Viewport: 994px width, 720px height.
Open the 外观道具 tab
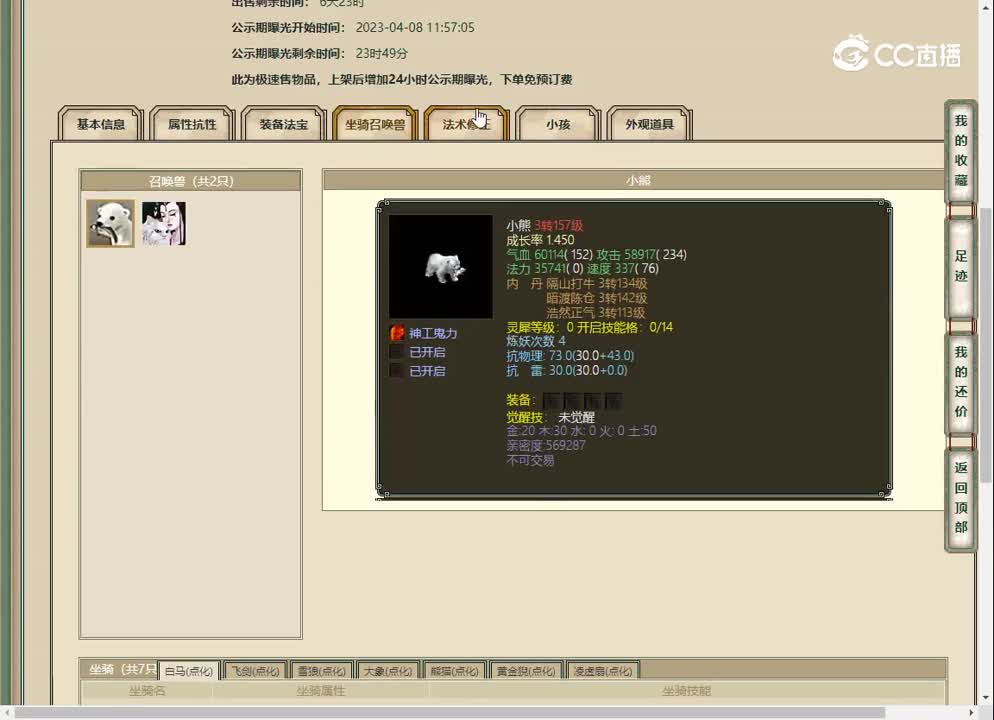649,124
